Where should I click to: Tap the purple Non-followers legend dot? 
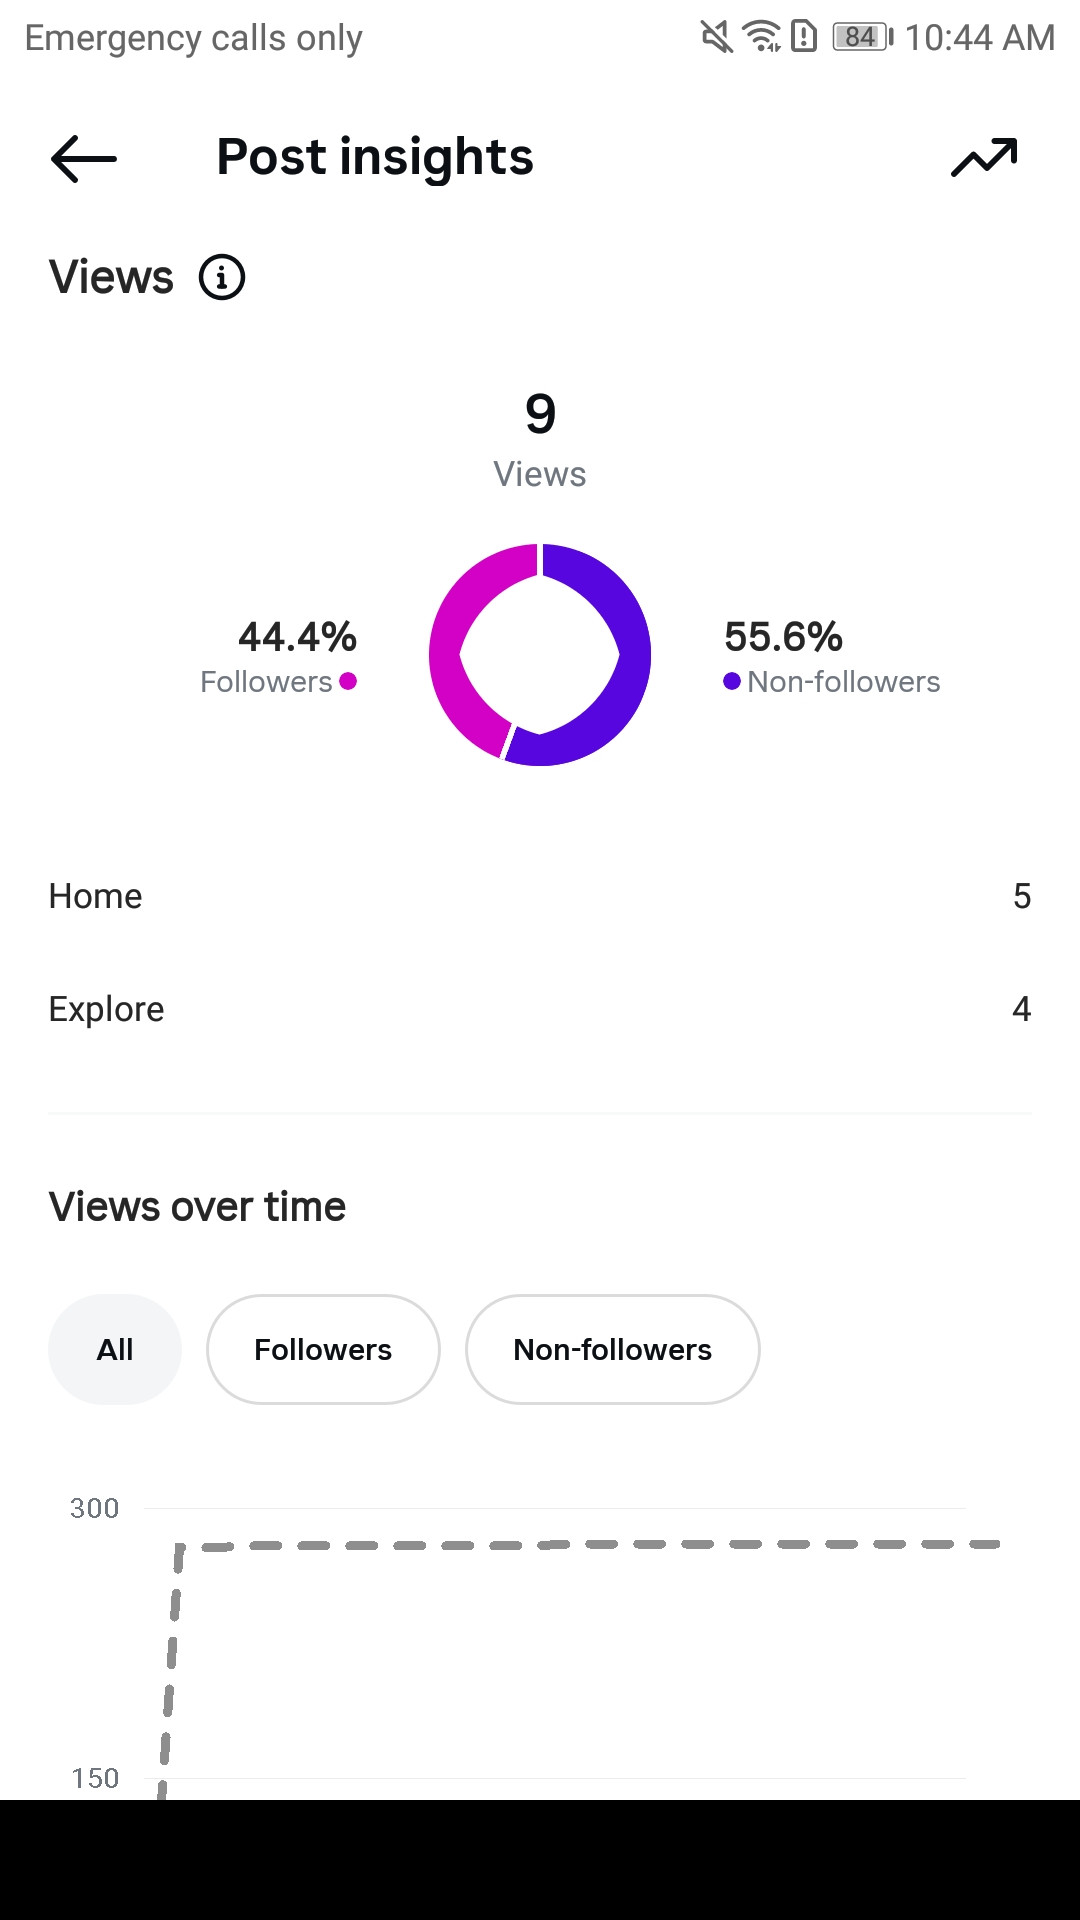click(x=732, y=681)
